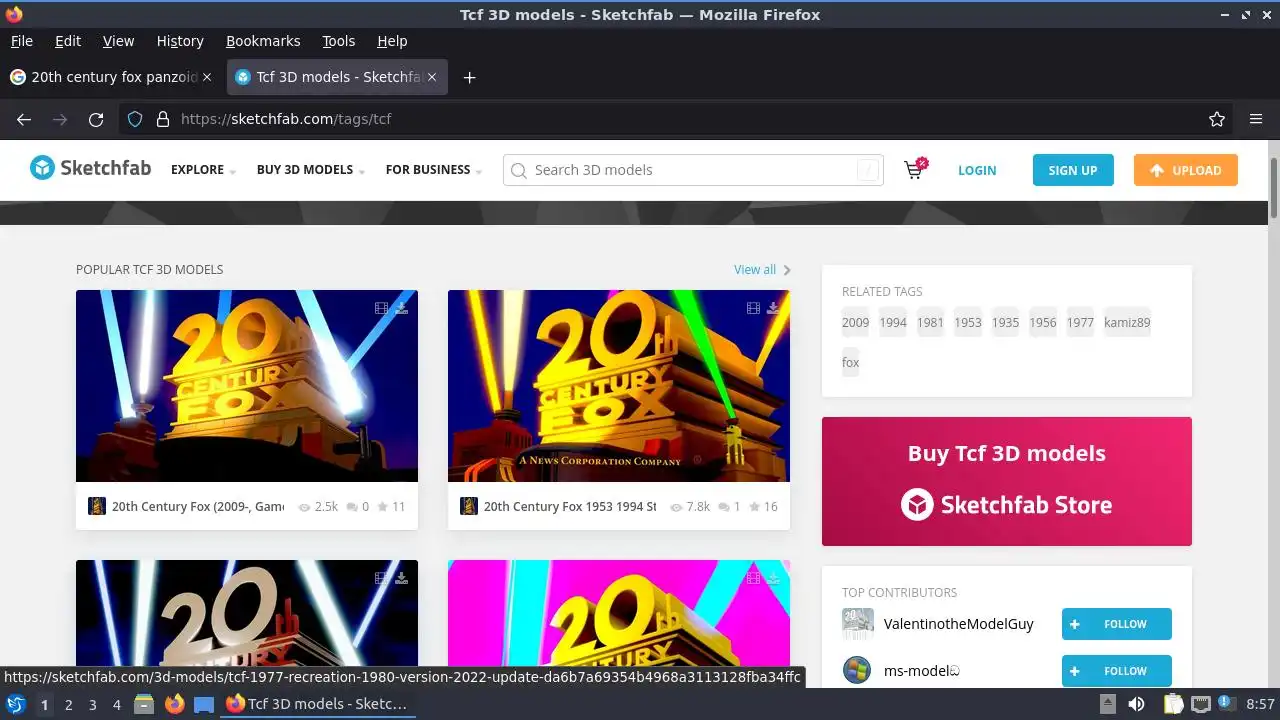Click the Sketchfab logo
The height and width of the screenshot is (720, 1280).
pos(90,168)
